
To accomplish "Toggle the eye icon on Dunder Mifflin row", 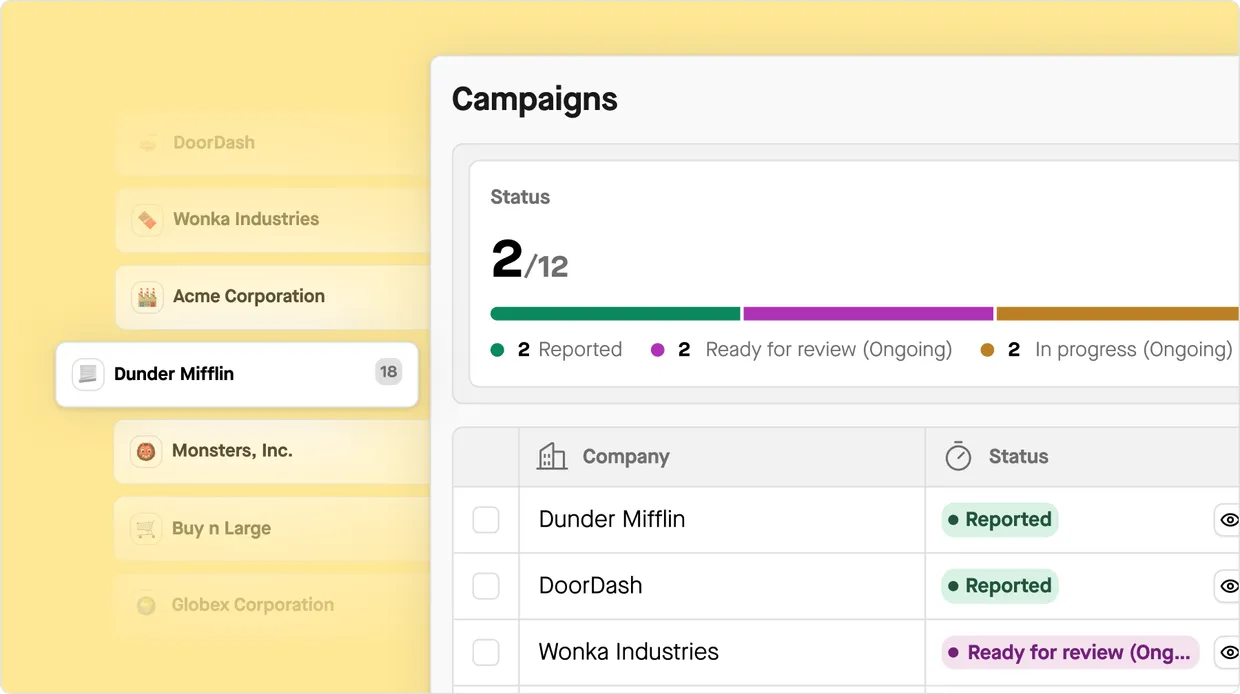I will (1229, 520).
